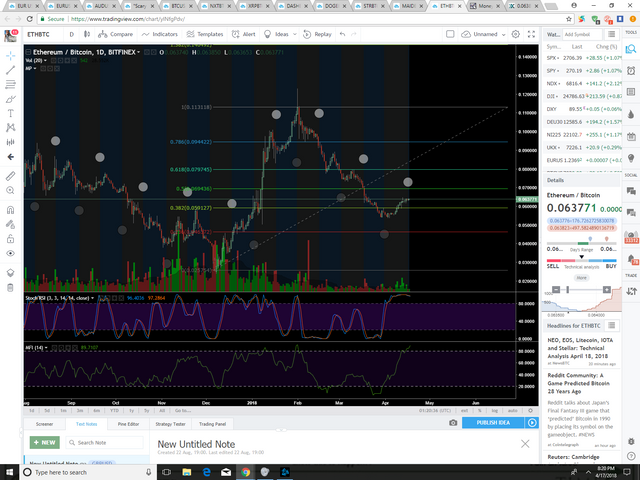Image resolution: width=640 pixels, height=480 pixels.
Task: Open watchlist list menu icon
Action: (611, 34)
